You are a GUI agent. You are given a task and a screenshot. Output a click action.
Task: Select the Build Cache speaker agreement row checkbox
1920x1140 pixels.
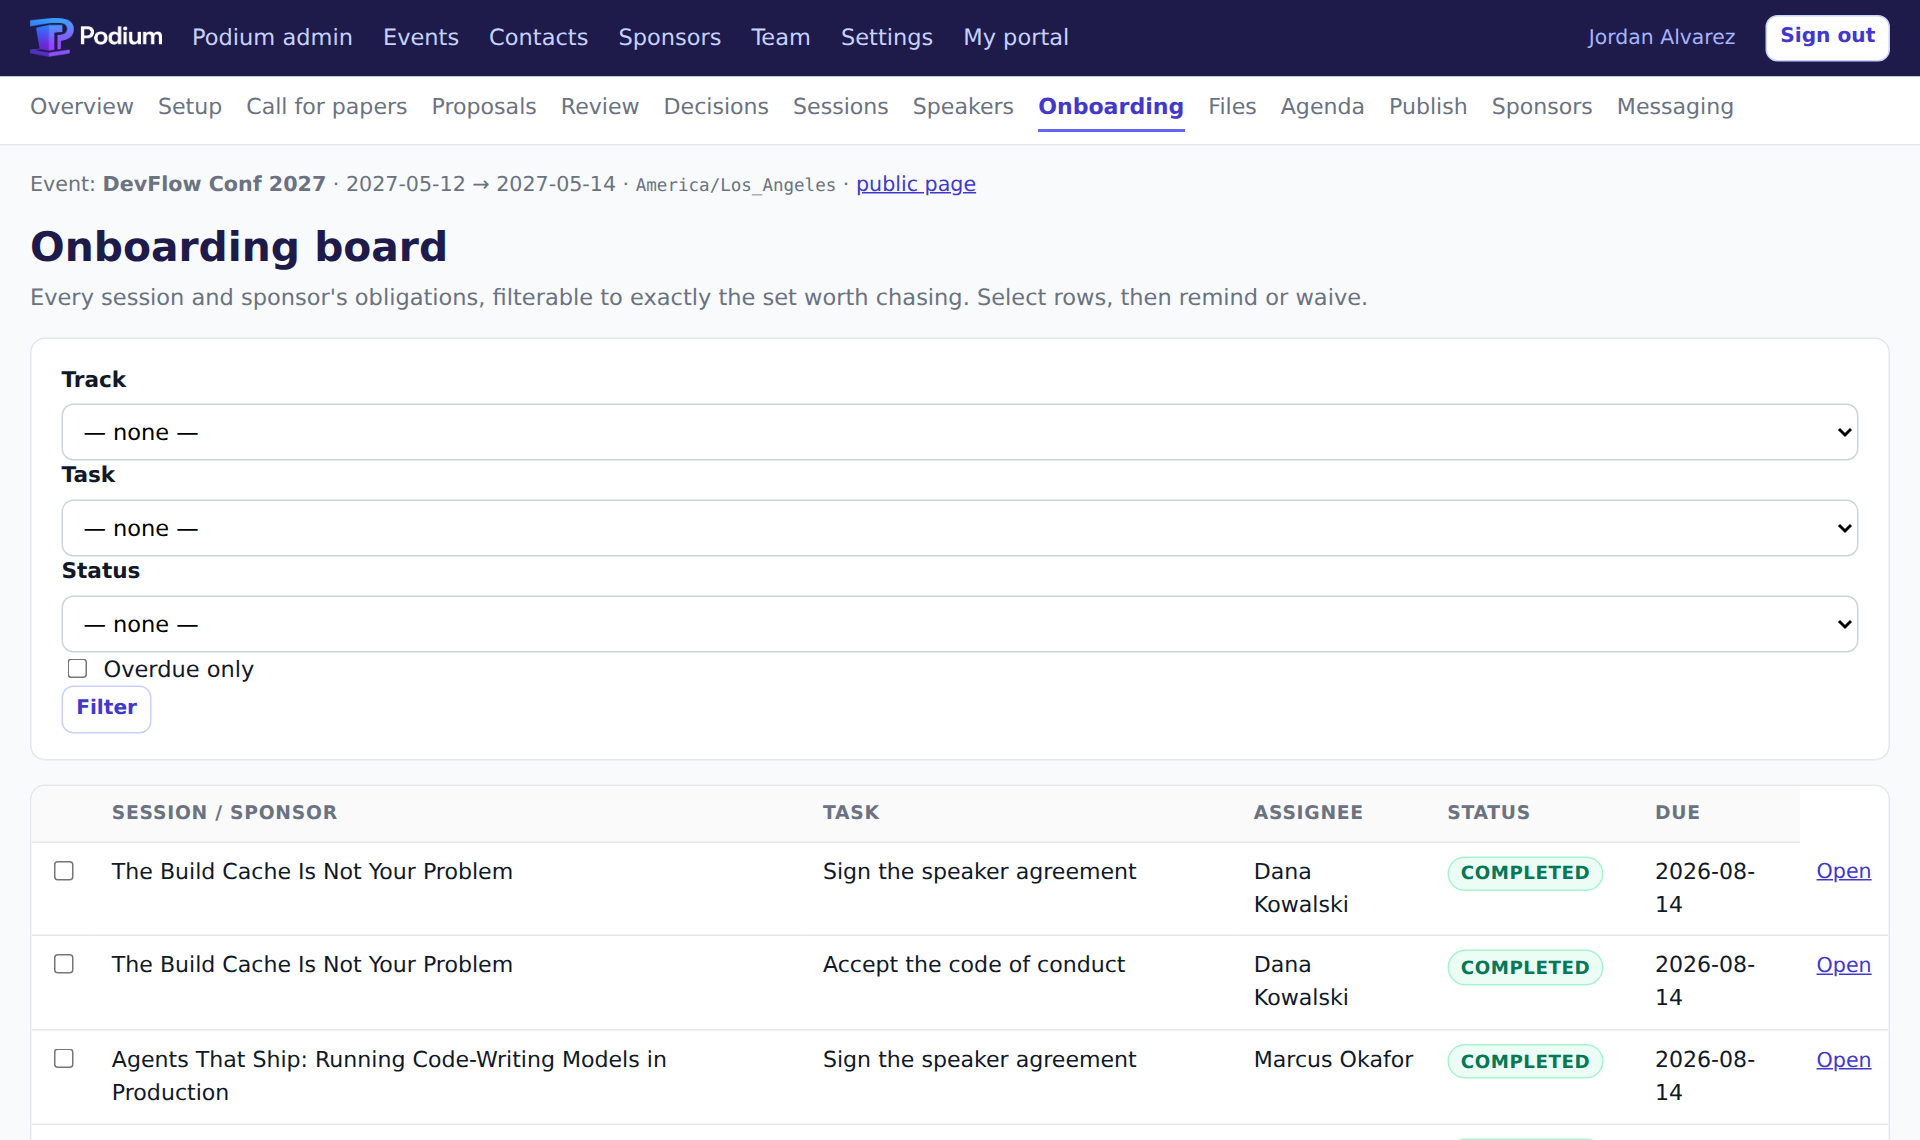(x=64, y=871)
